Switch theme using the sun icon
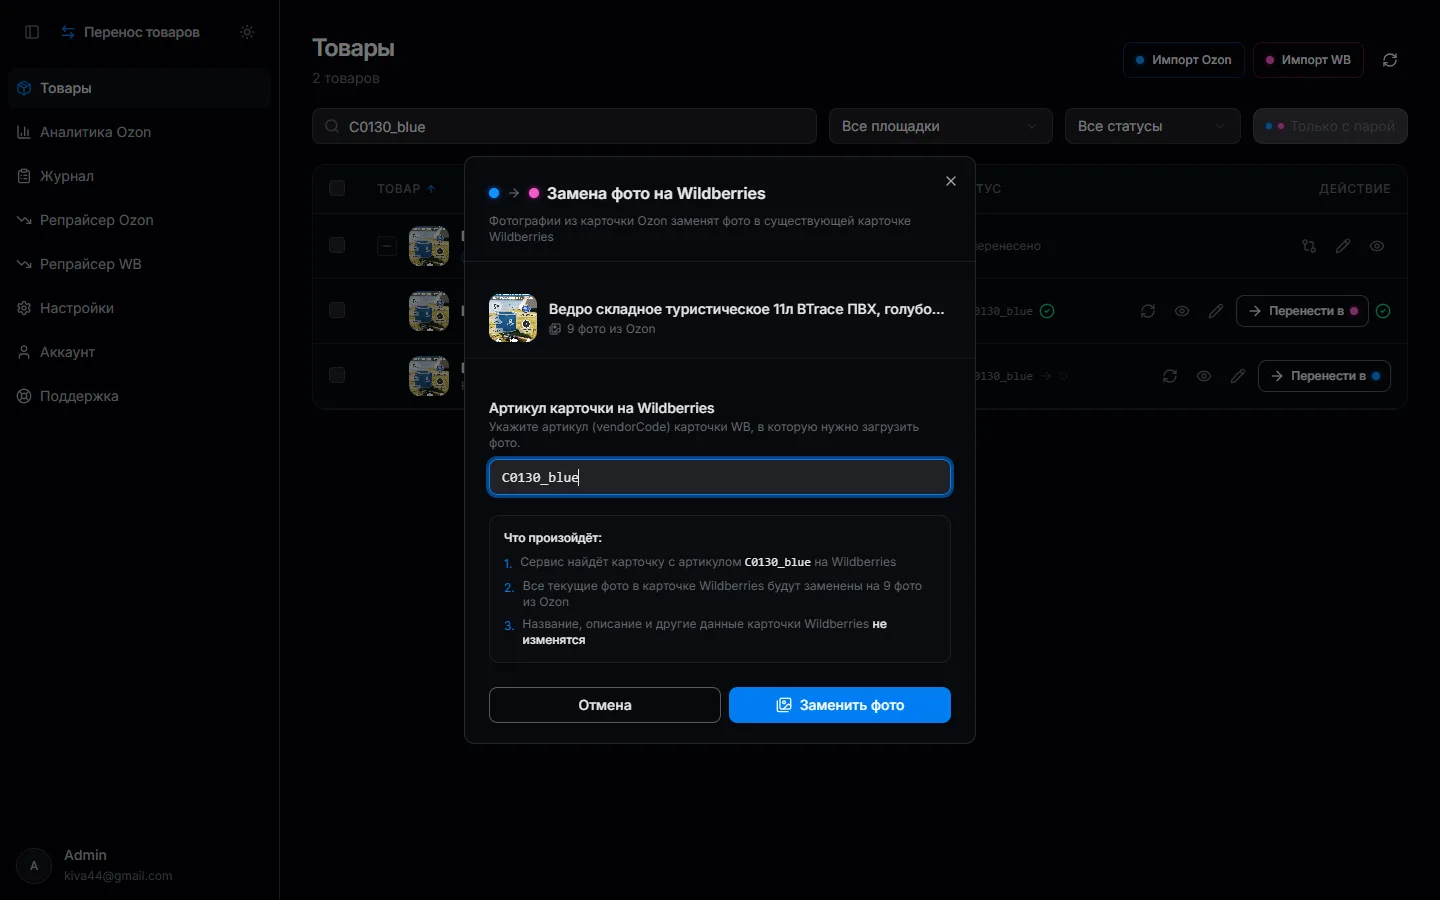1440x900 pixels. point(247,32)
